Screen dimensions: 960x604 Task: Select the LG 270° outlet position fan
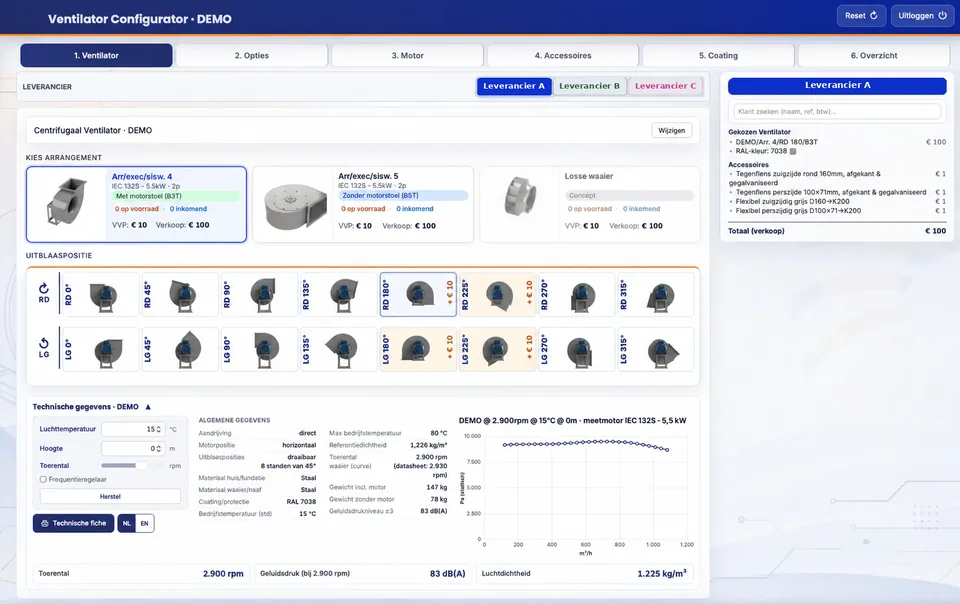click(x=577, y=349)
